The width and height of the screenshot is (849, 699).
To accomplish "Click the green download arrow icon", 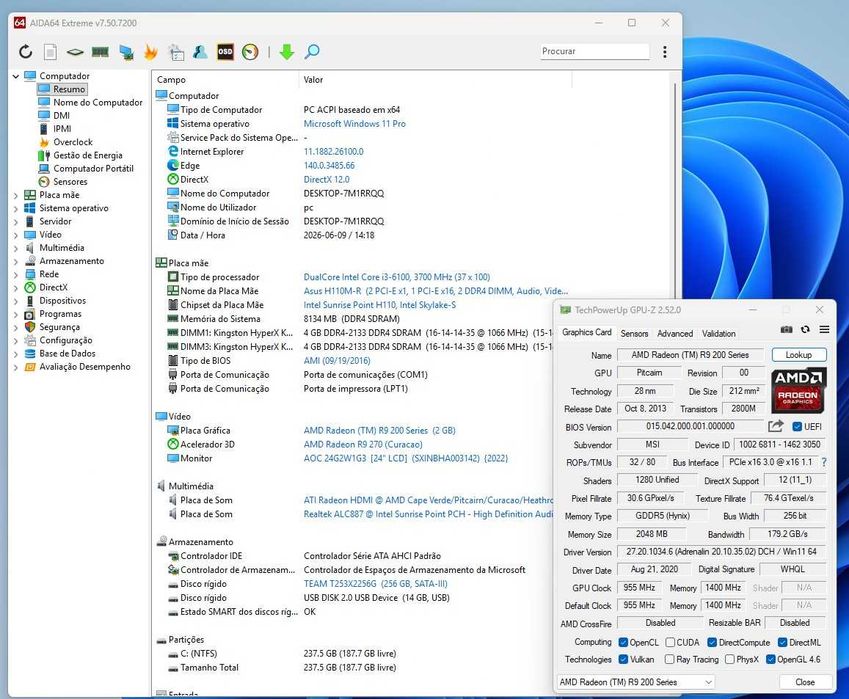I will [x=286, y=52].
